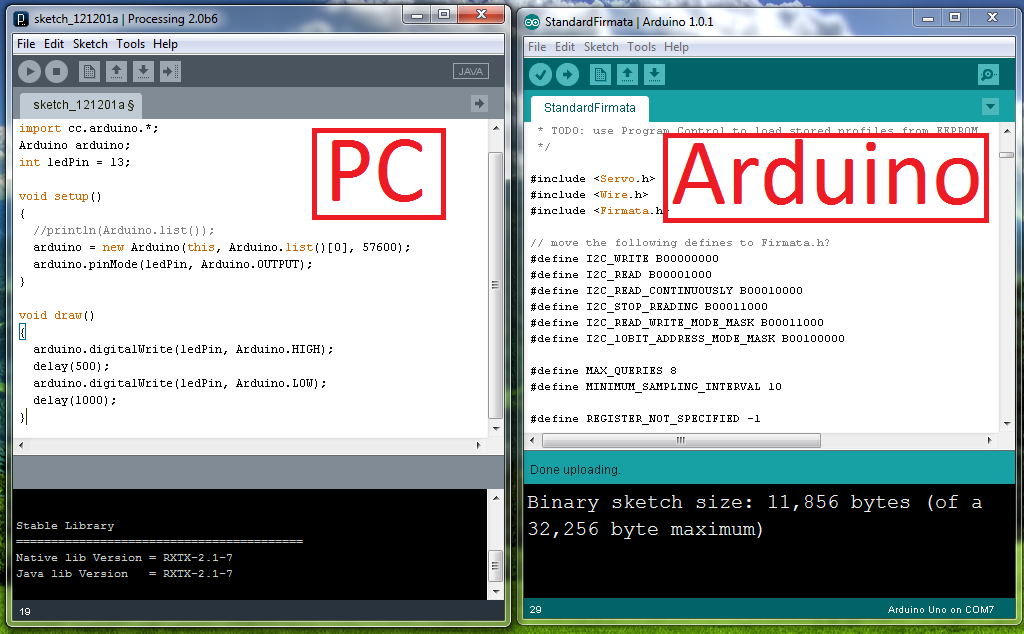Open the Tools menu in Arduino

pyautogui.click(x=641, y=47)
